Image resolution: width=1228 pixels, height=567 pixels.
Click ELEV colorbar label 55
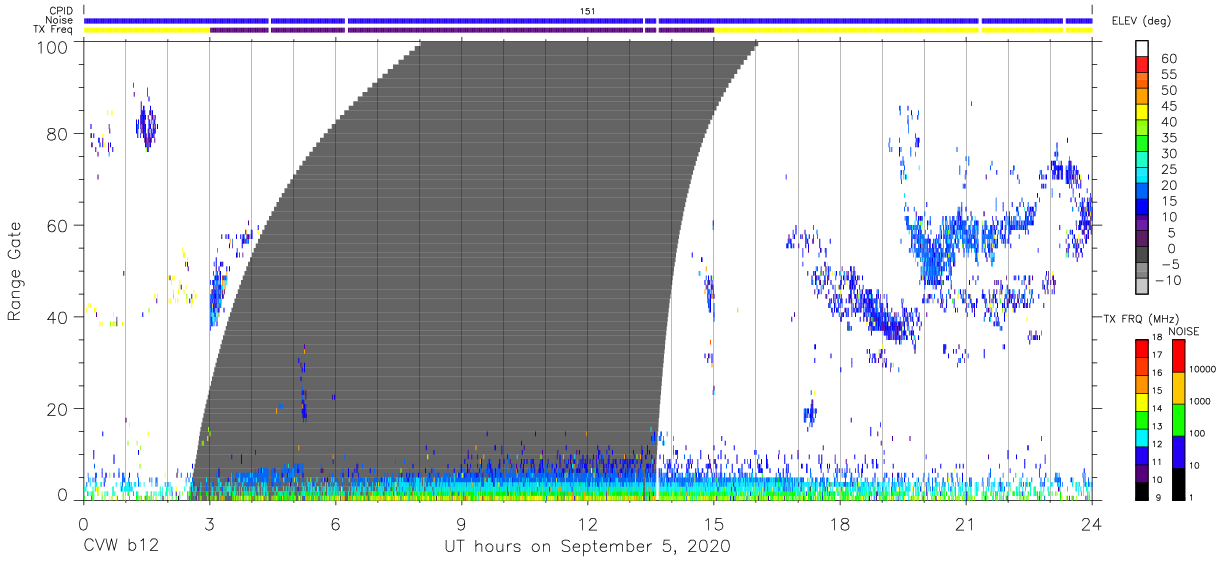tap(1167, 75)
